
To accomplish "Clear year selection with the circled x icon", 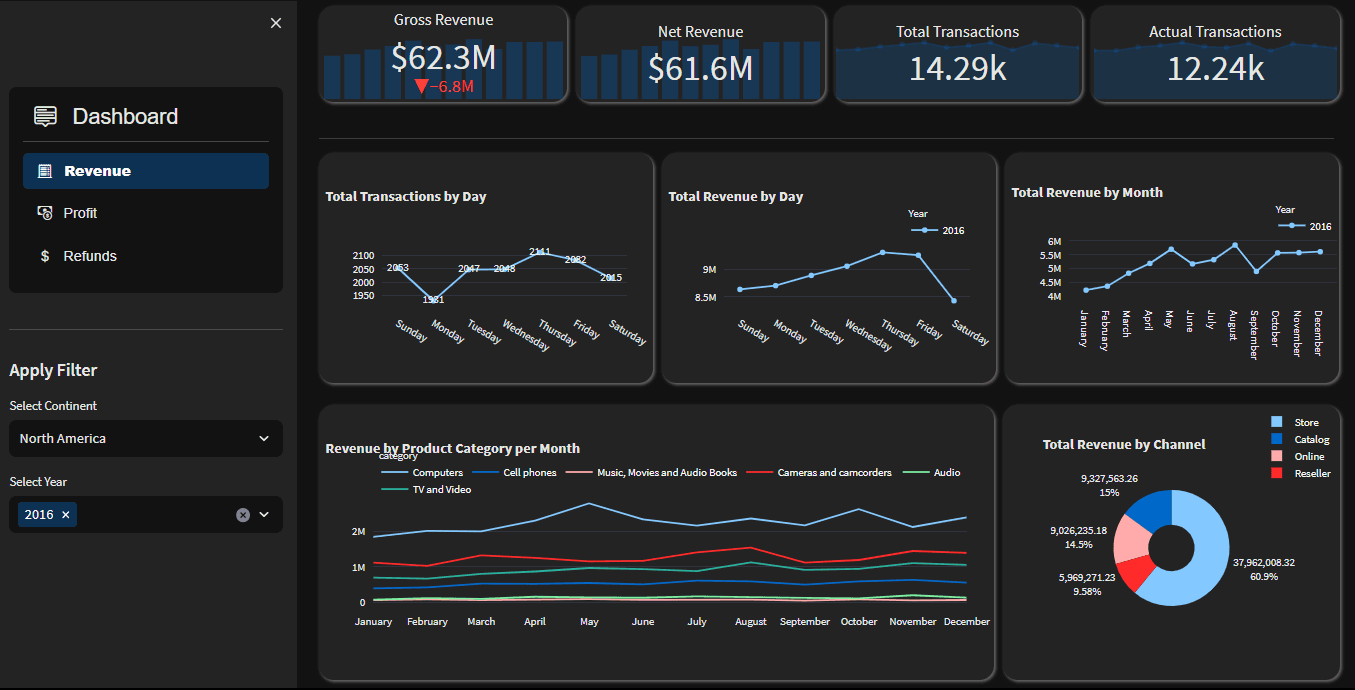I will coord(242,514).
